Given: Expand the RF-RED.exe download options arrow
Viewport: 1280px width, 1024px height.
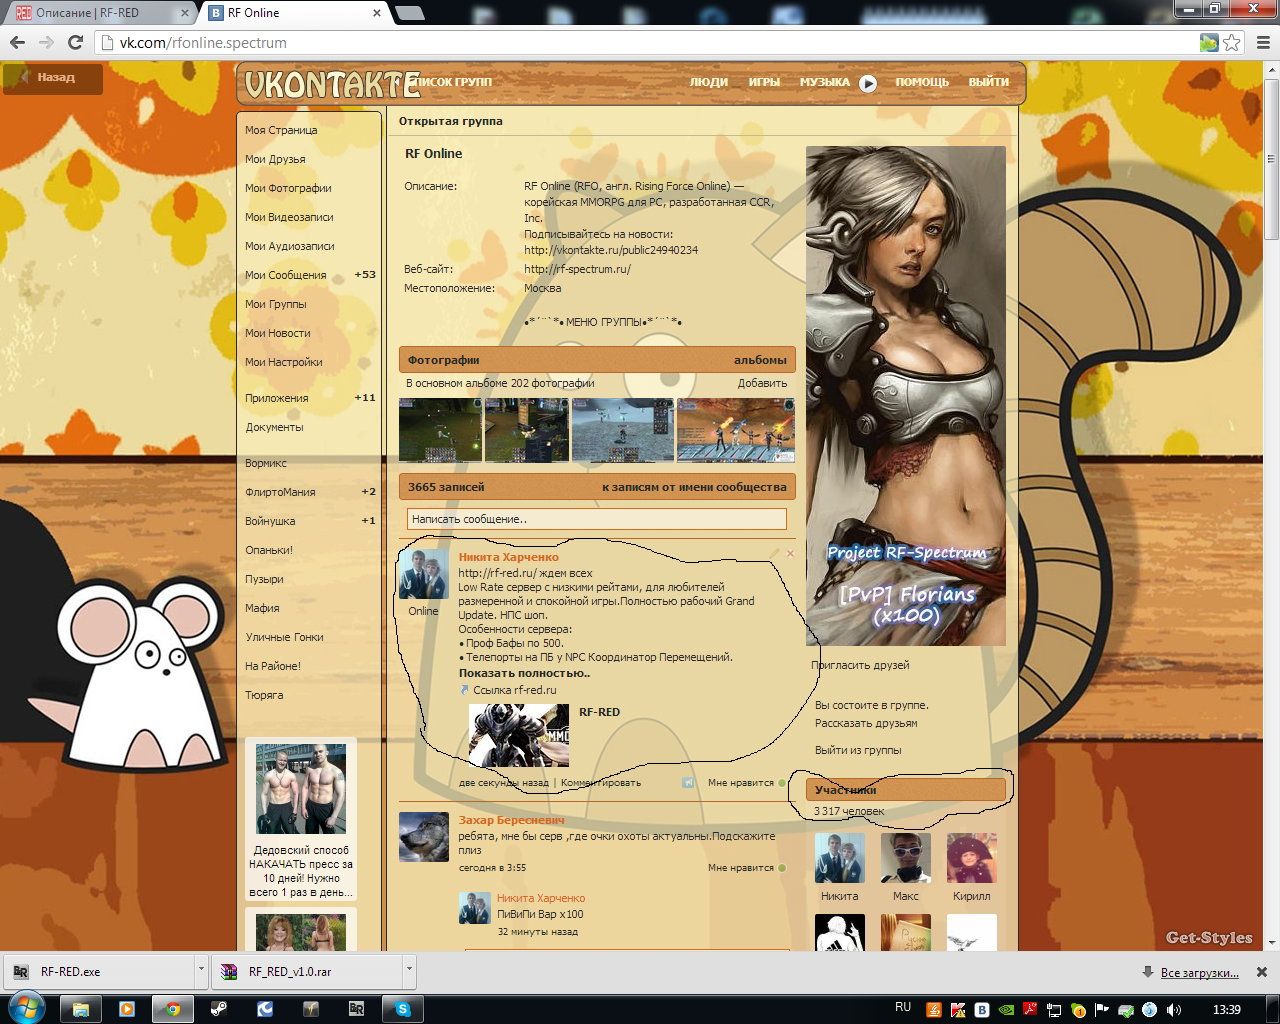Looking at the screenshot, I should tap(201, 970).
